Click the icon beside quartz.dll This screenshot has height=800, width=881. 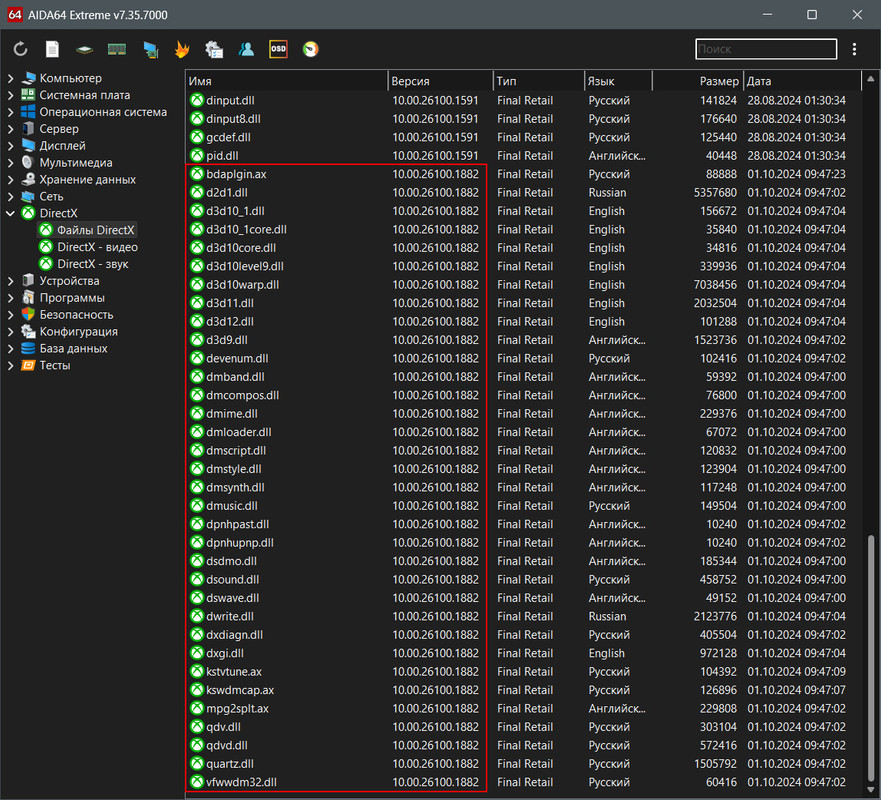tap(197, 763)
